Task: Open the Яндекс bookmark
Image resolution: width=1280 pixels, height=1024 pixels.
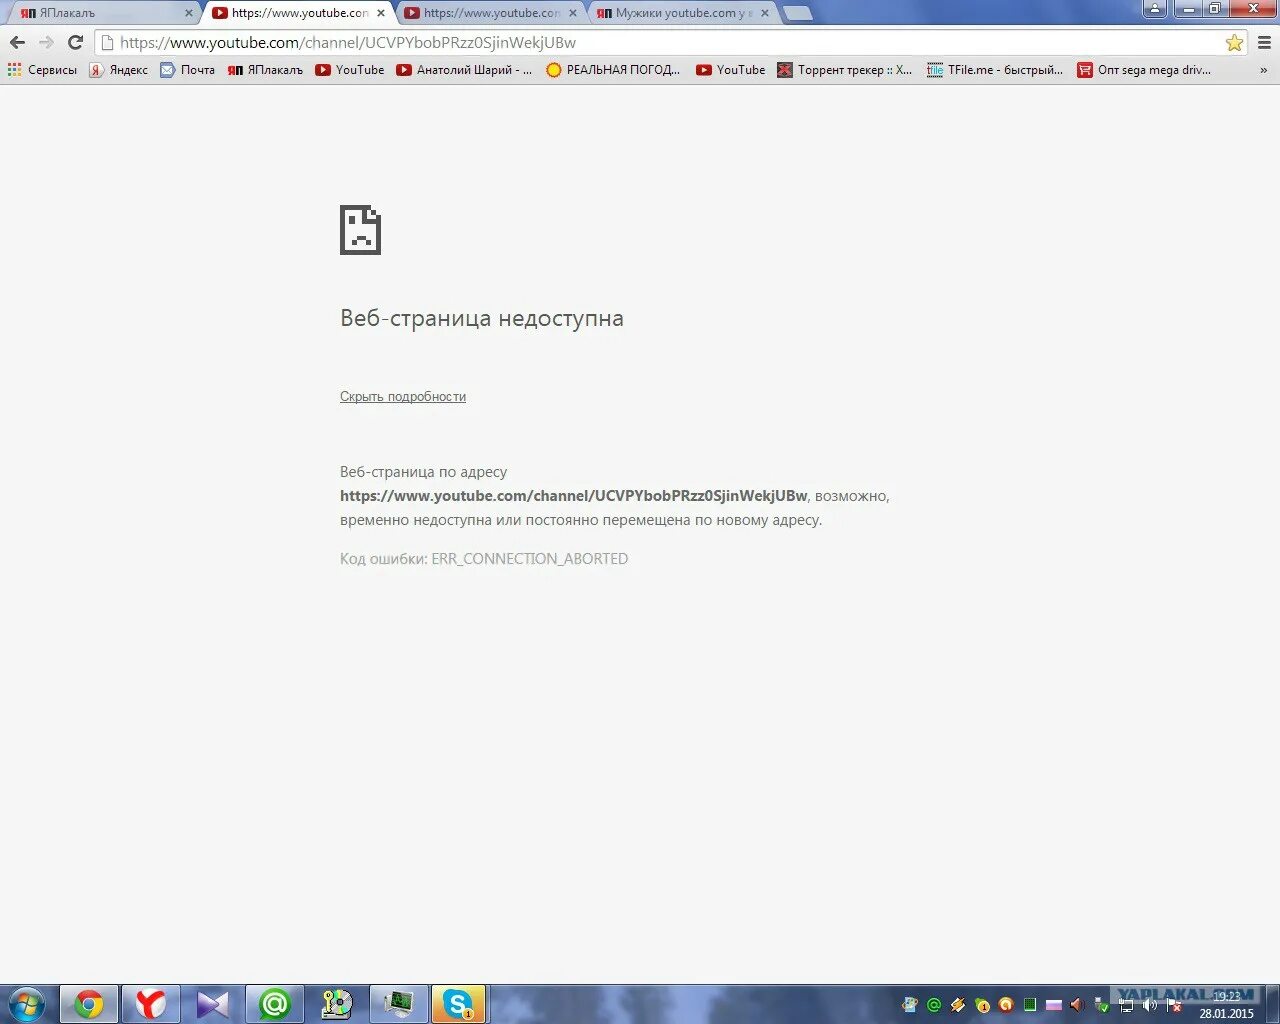Action: click(118, 70)
